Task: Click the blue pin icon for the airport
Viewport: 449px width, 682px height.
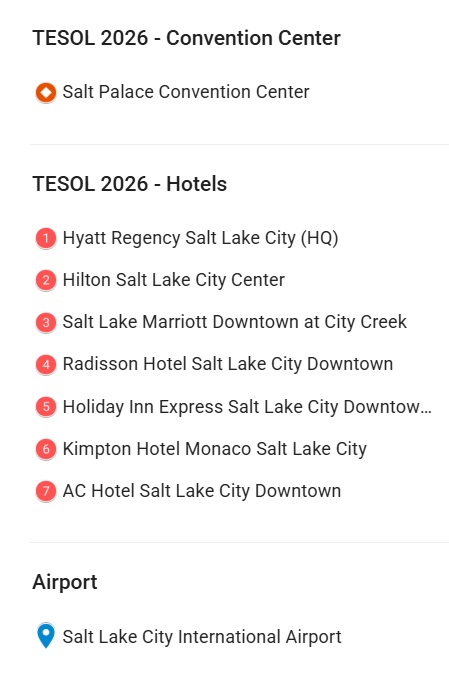Action: point(46,636)
